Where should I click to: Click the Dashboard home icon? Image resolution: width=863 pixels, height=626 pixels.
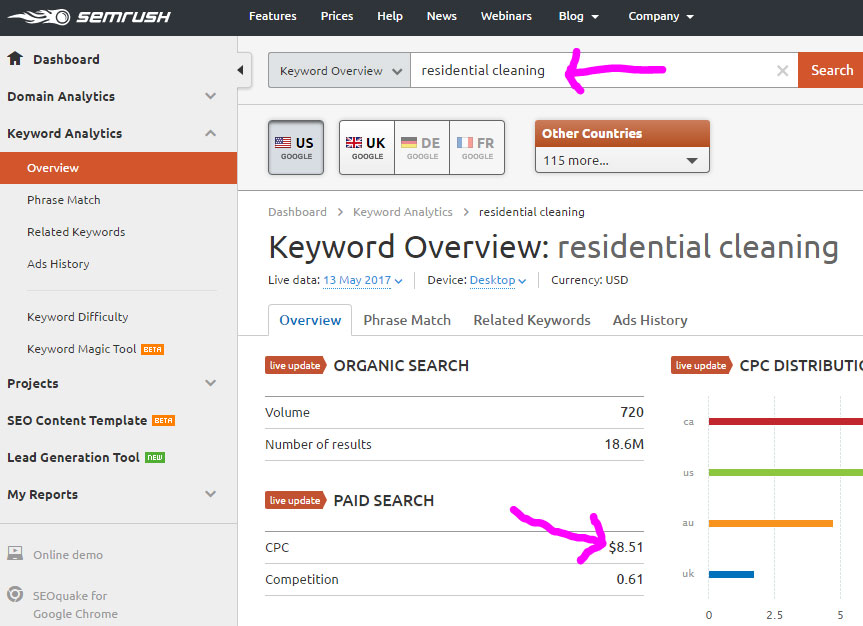[x=15, y=58]
